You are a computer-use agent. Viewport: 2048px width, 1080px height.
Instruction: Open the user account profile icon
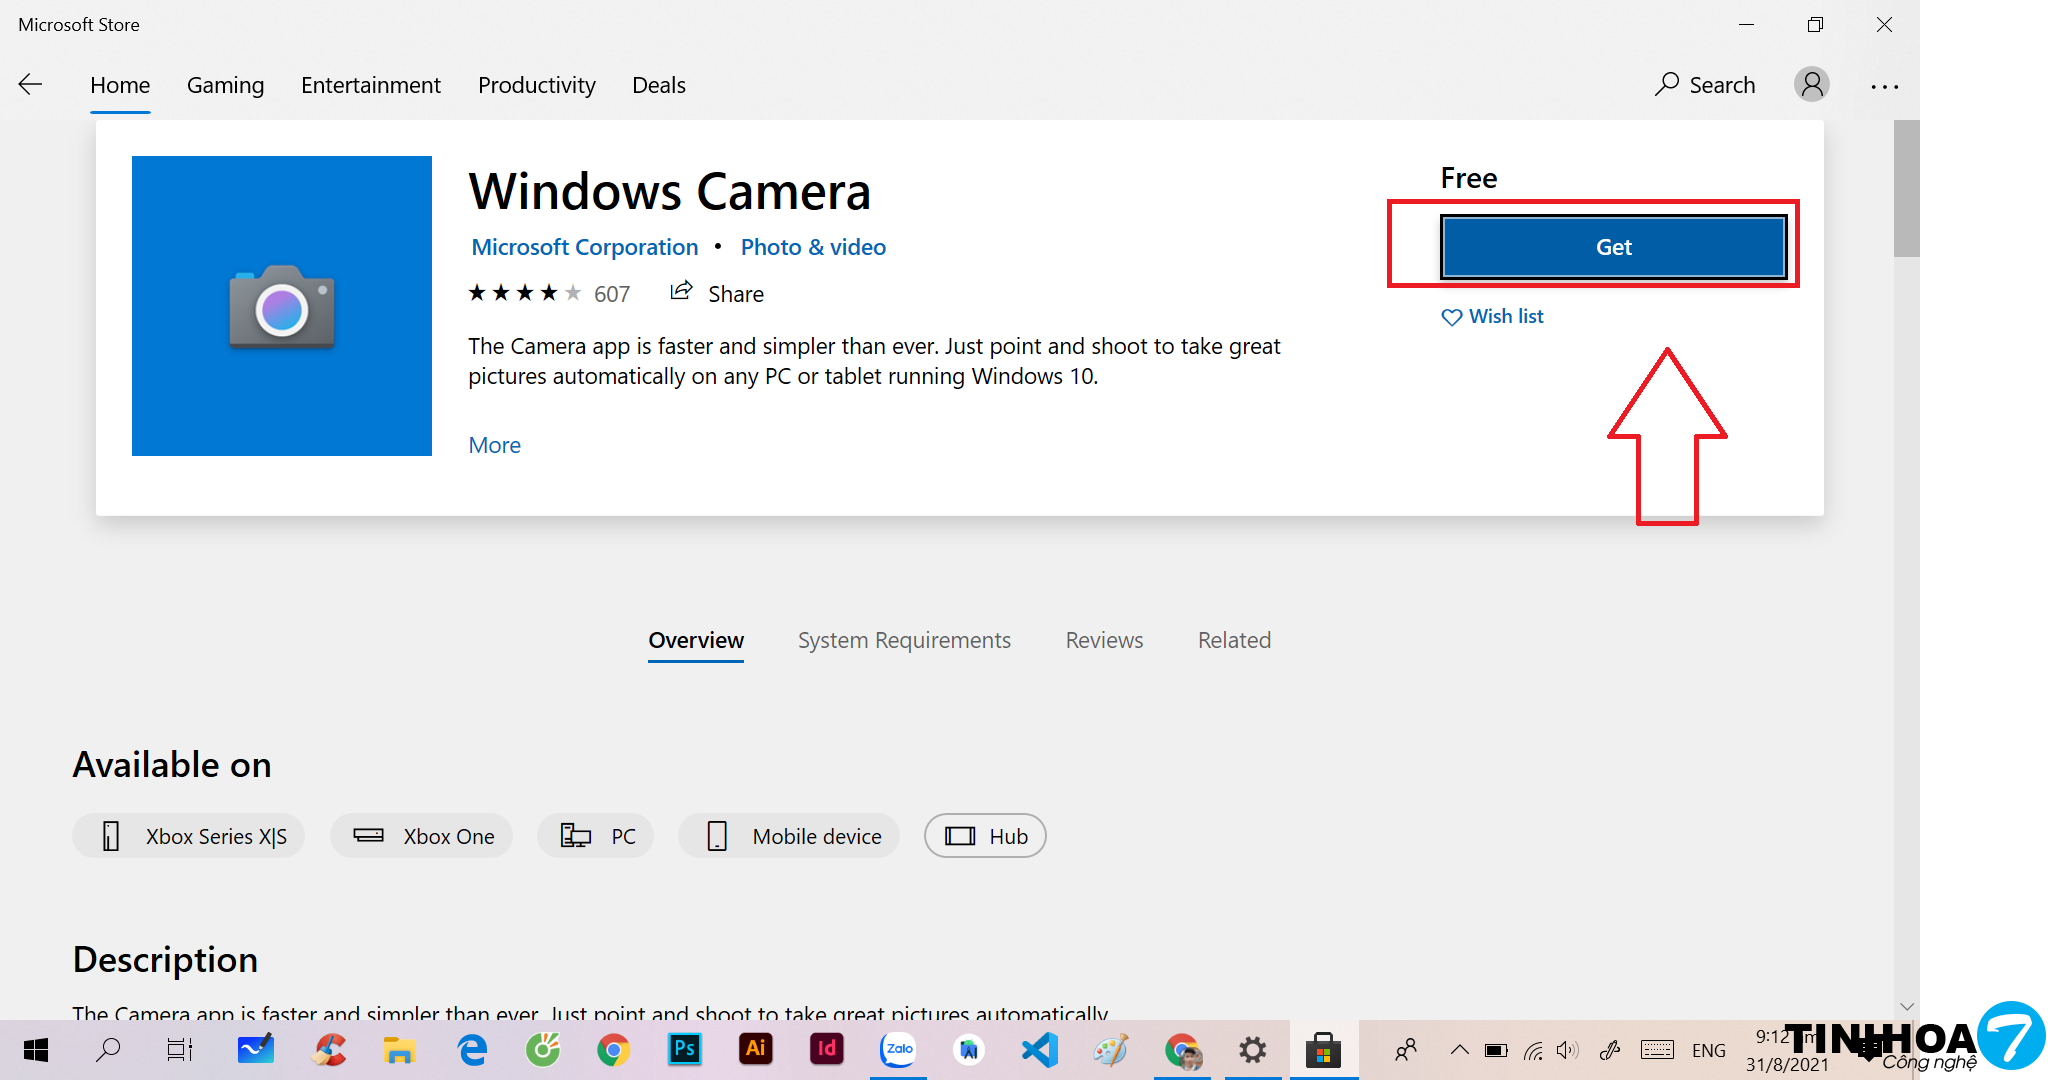click(1811, 85)
